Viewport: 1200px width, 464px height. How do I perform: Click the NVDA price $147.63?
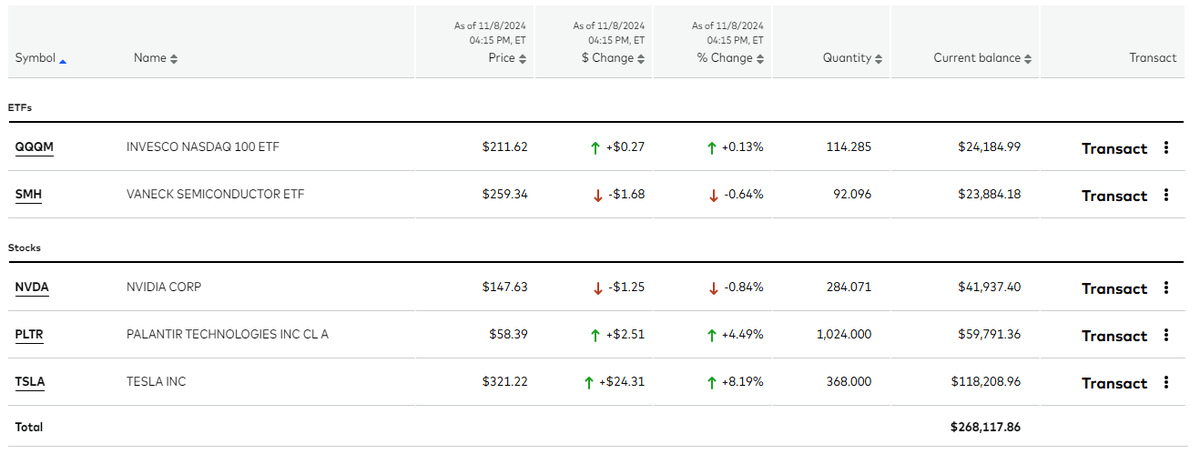(x=505, y=287)
